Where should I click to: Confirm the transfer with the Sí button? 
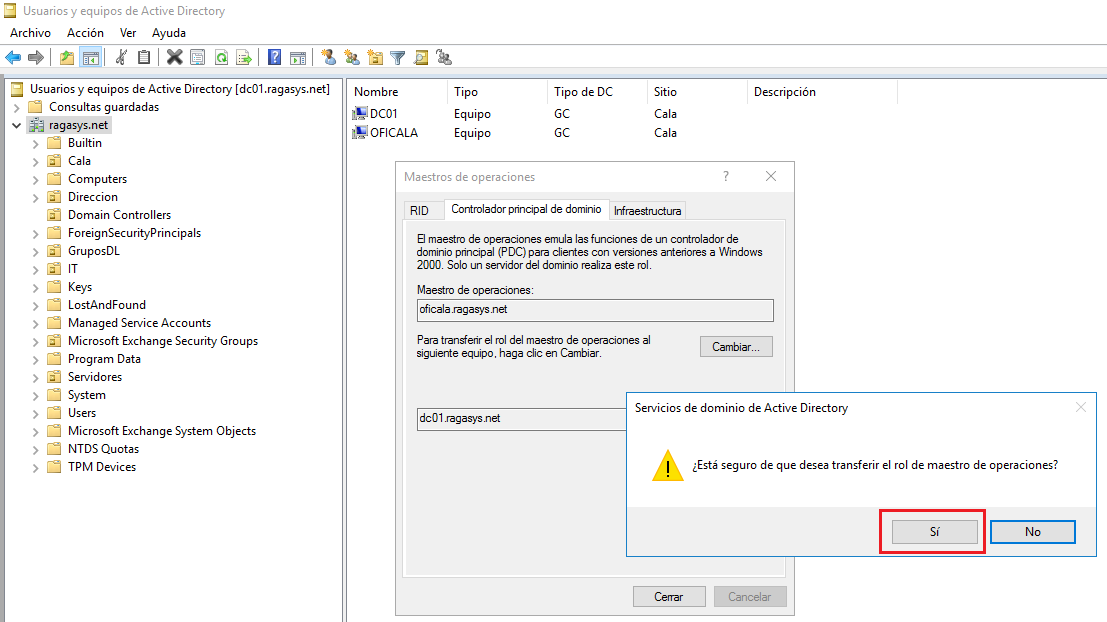[x=935, y=532]
